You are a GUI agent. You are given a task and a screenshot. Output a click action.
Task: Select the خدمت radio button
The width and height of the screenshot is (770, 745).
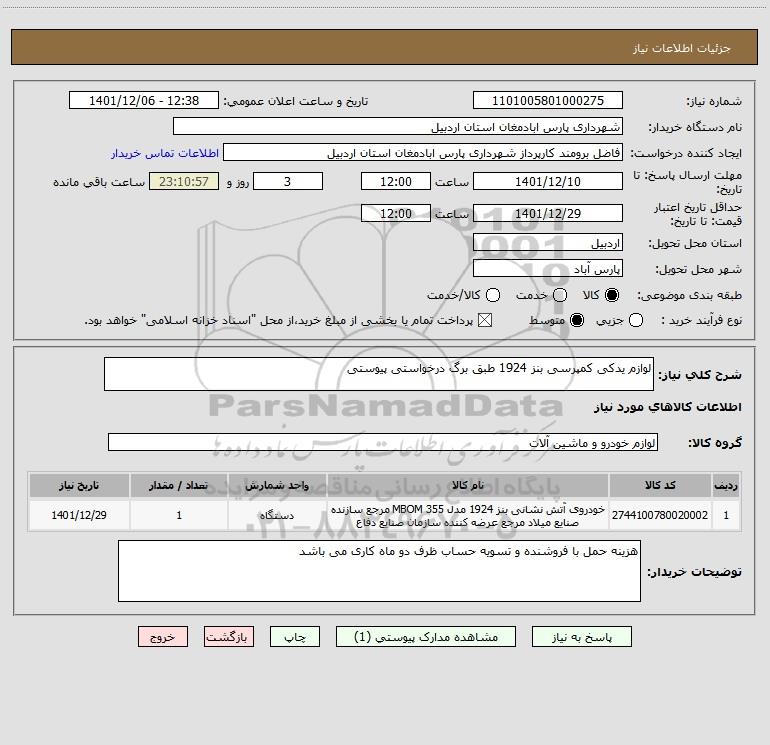(560, 295)
